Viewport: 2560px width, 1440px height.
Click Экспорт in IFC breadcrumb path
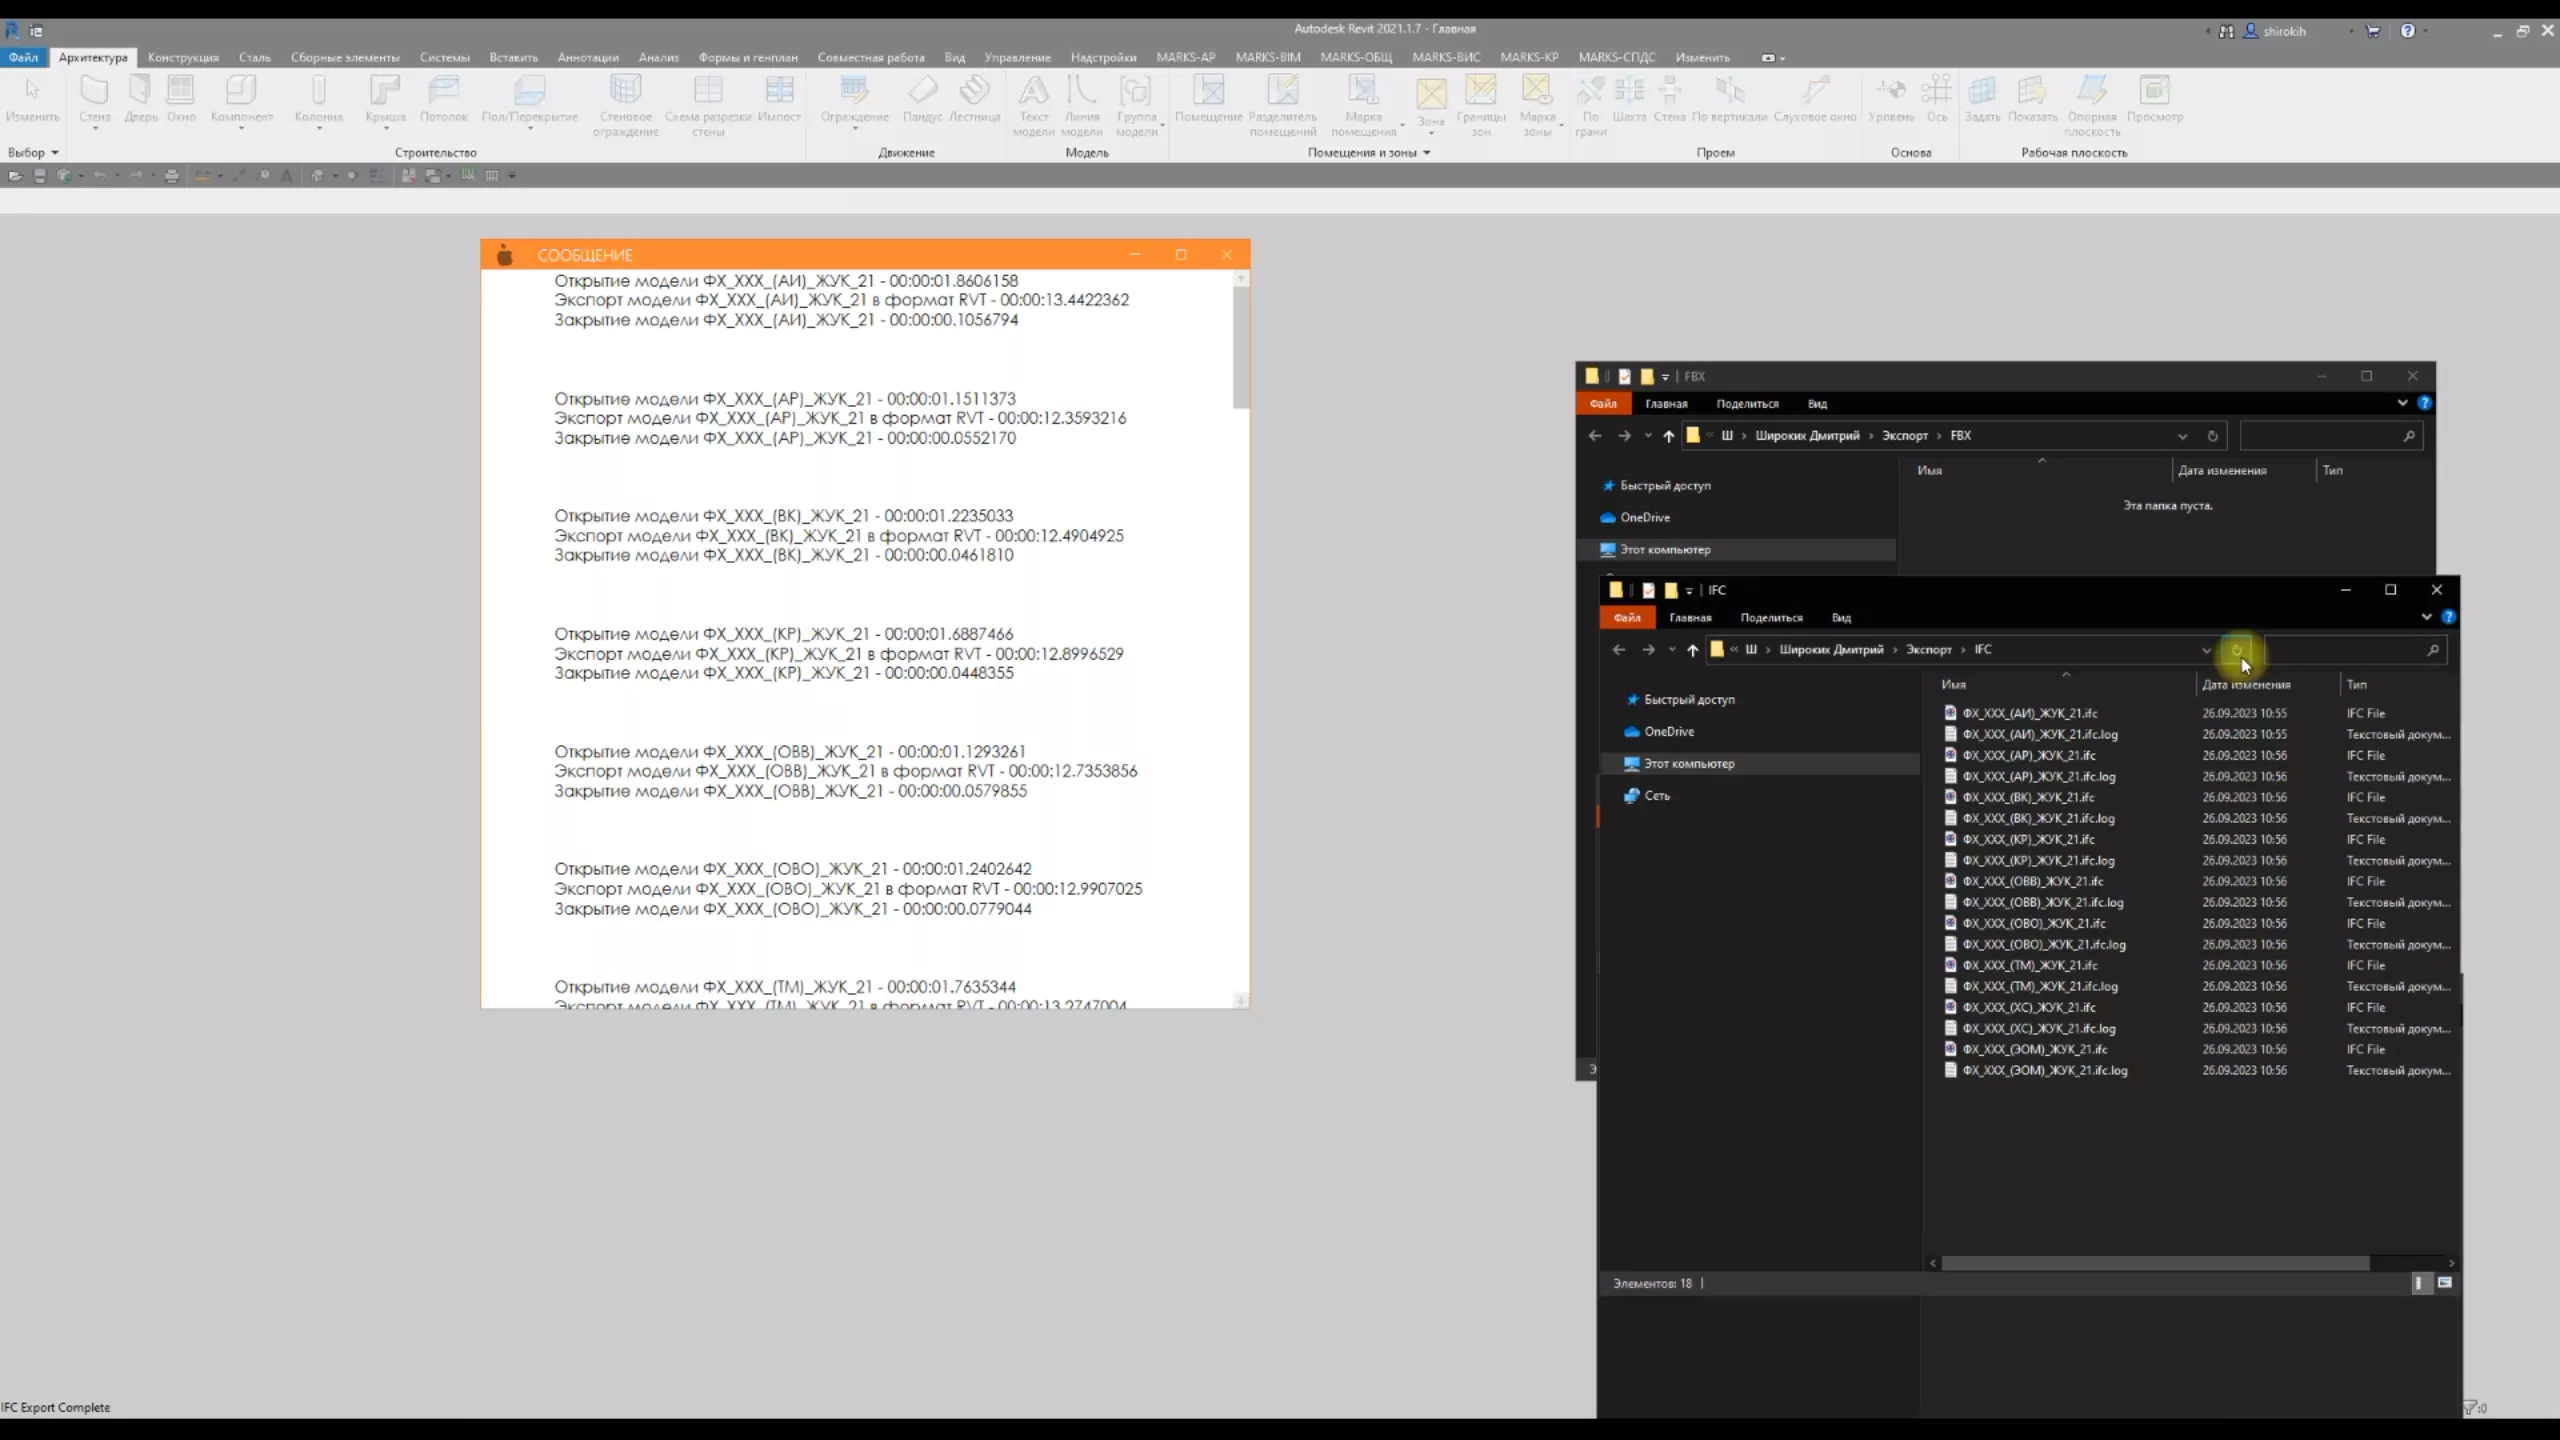click(x=1928, y=650)
